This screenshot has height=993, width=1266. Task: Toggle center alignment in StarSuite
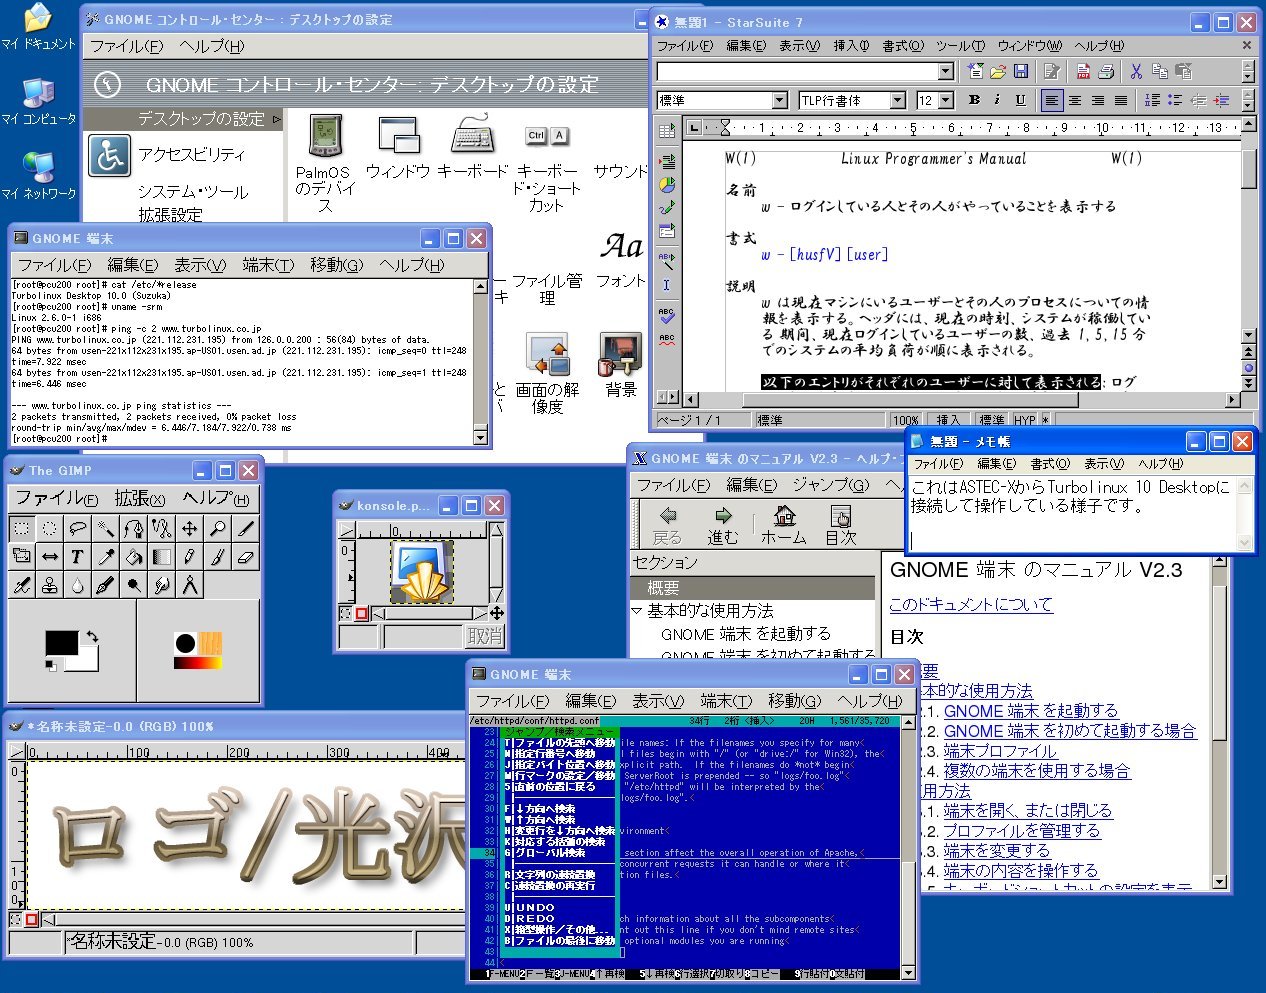(x=1075, y=100)
